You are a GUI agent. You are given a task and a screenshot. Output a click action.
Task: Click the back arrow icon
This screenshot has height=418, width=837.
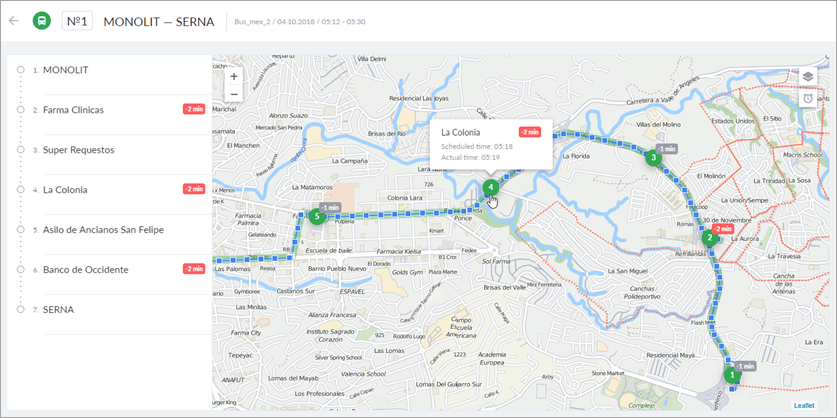(x=14, y=20)
